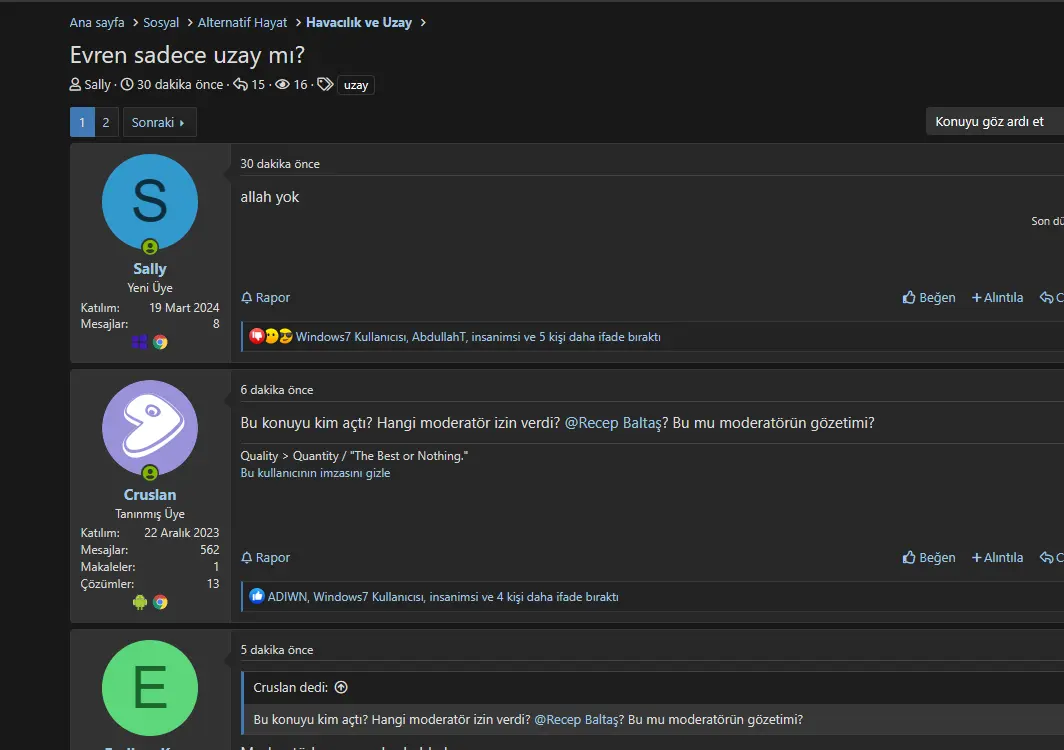1064x750 pixels.
Task: Click the 30 dakika önce thread timestamp
Action: pos(180,85)
